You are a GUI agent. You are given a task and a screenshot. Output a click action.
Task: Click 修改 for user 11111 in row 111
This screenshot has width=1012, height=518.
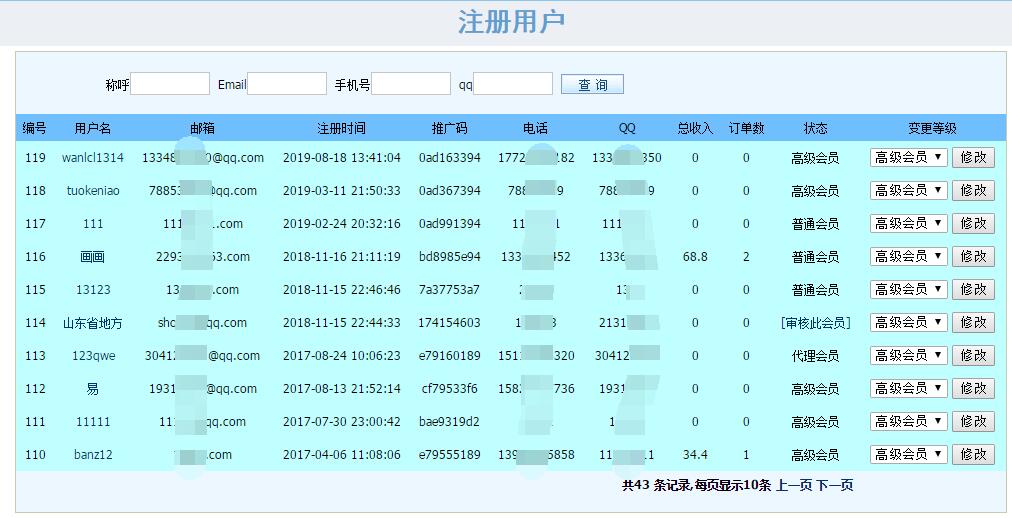pos(973,421)
